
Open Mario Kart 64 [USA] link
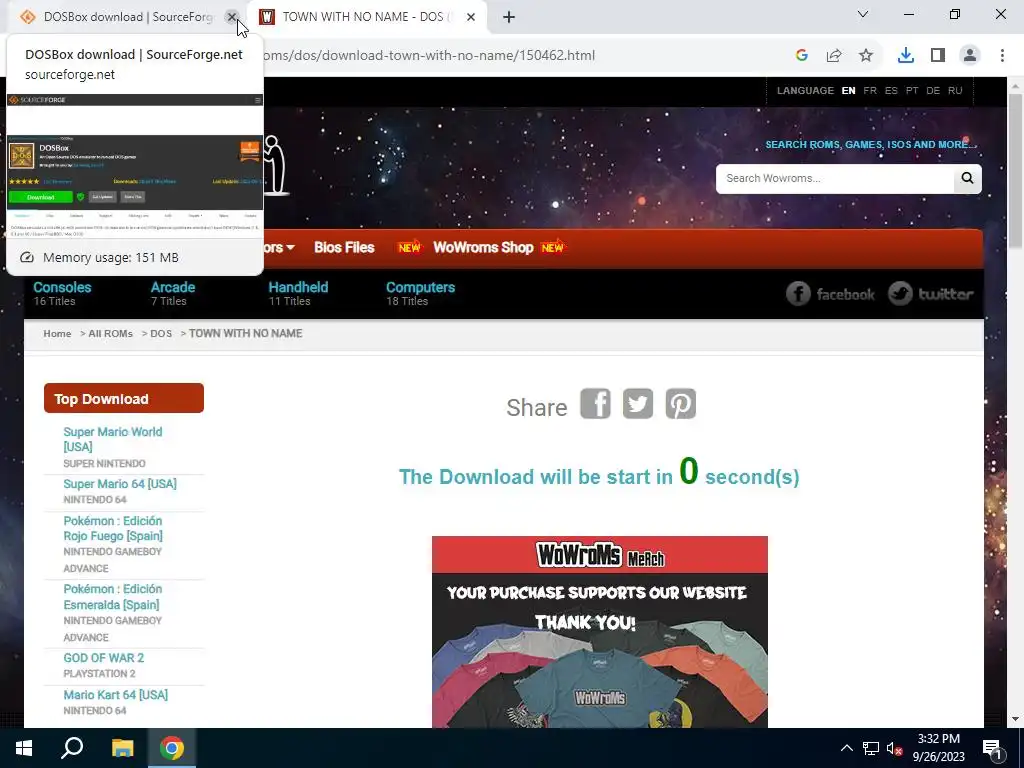click(116, 696)
